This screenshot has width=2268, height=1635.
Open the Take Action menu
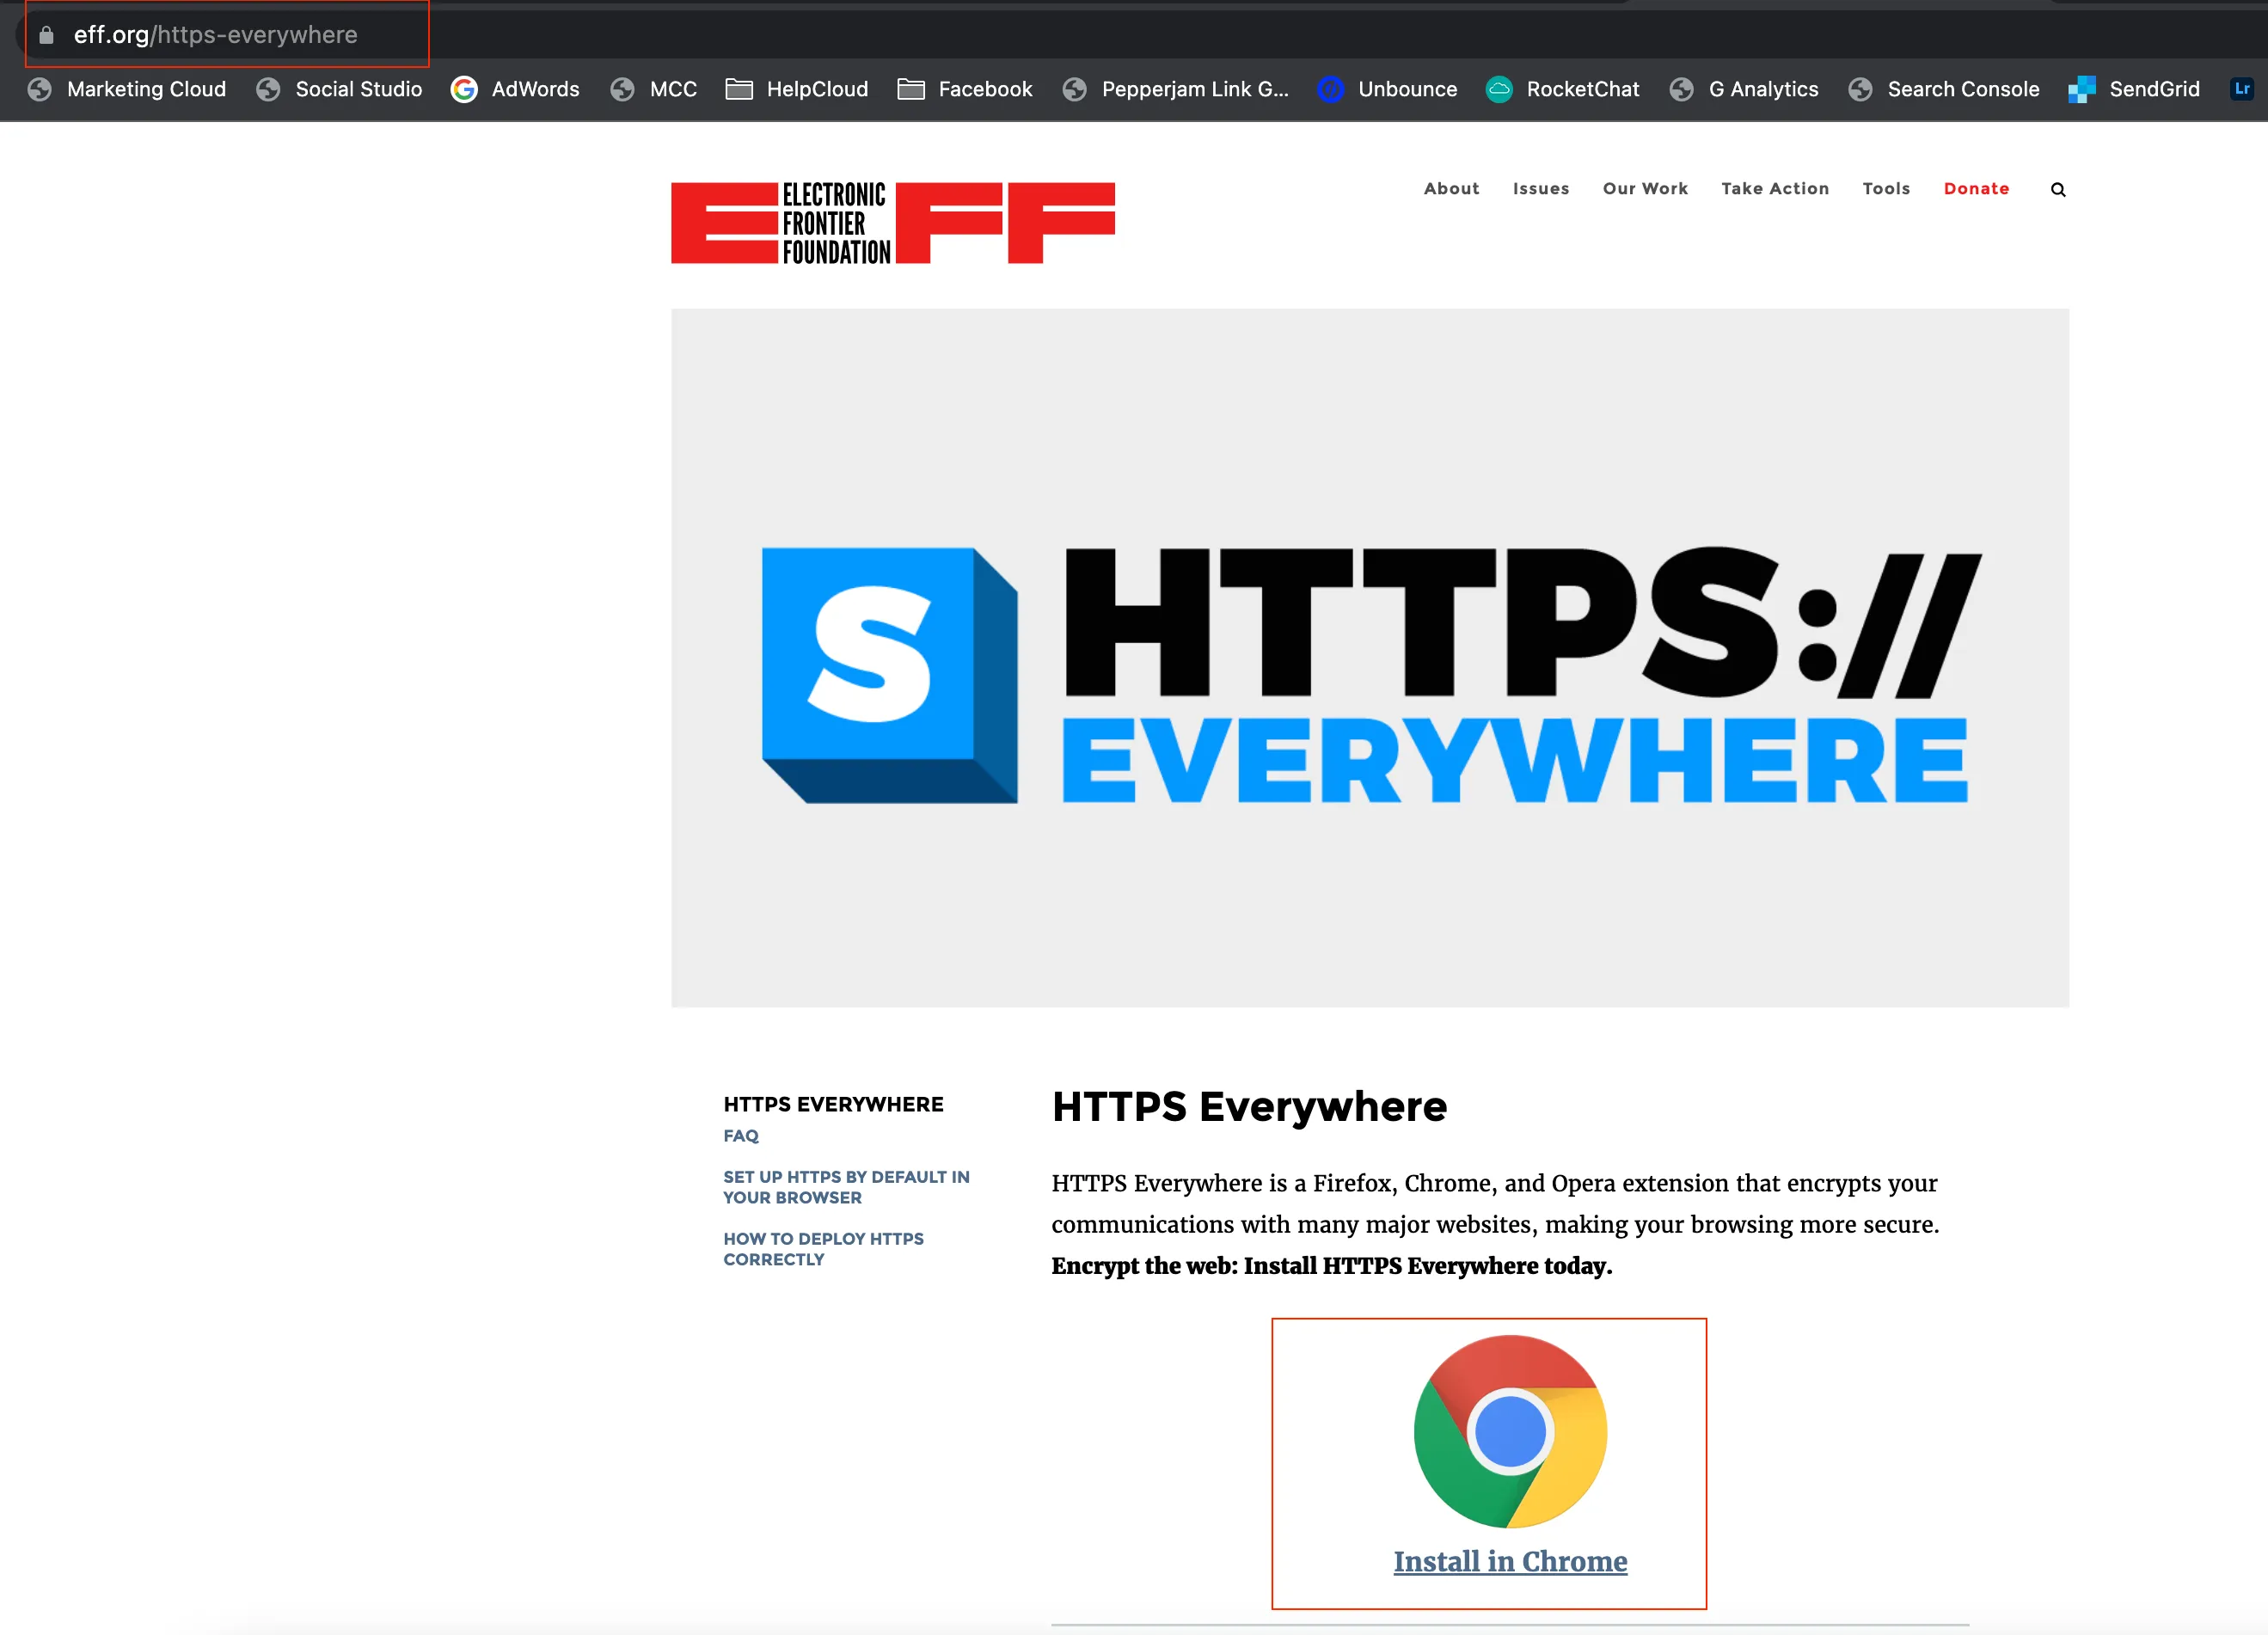coord(1774,188)
